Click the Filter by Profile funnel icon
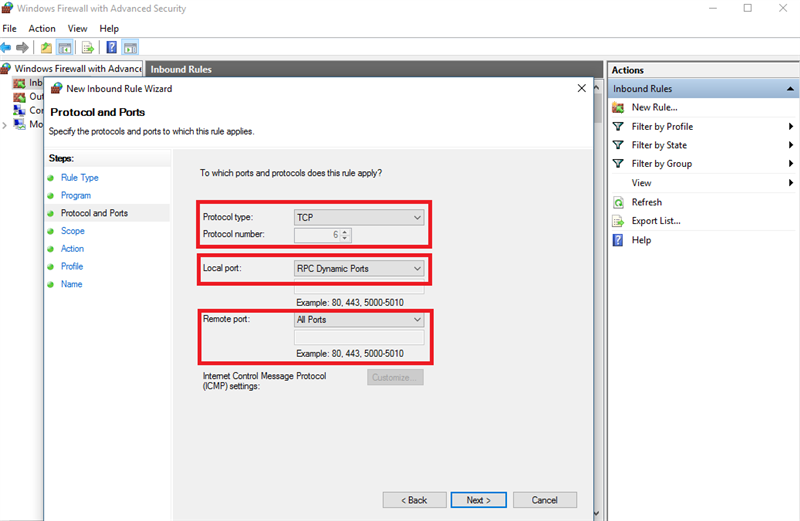The image size is (800, 521). click(x=619, y=127)
